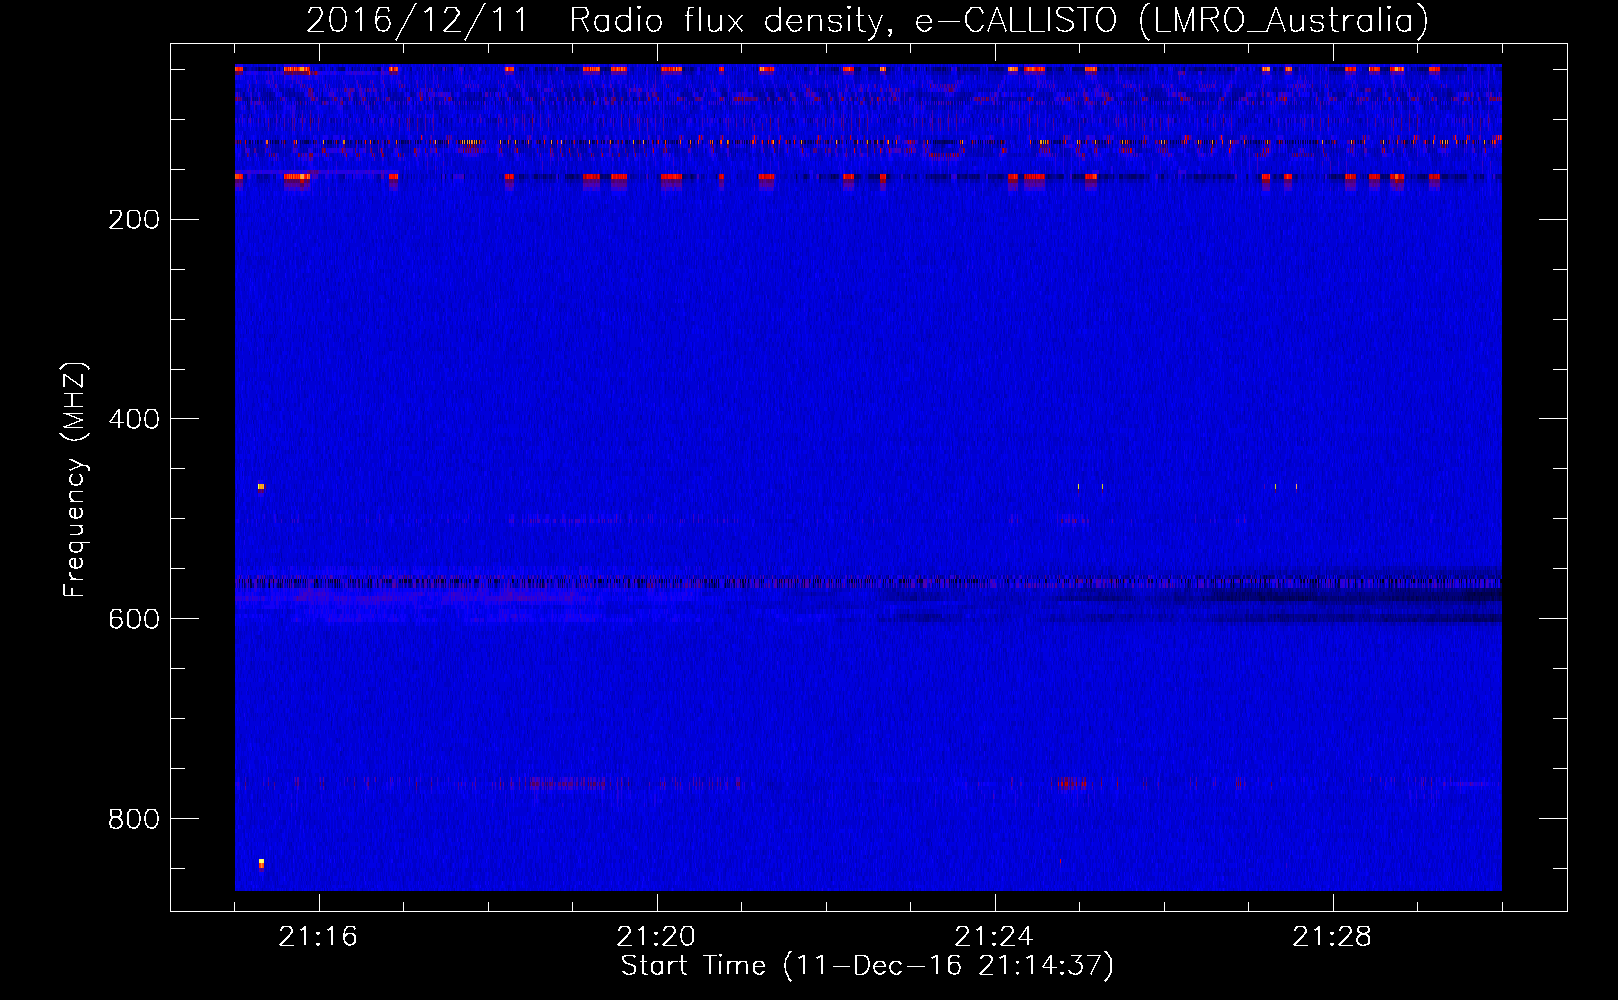Click the "21:24" time tick label
Image resolution: width=1618 pixels, height=1000 pixels.
point(994,937)
